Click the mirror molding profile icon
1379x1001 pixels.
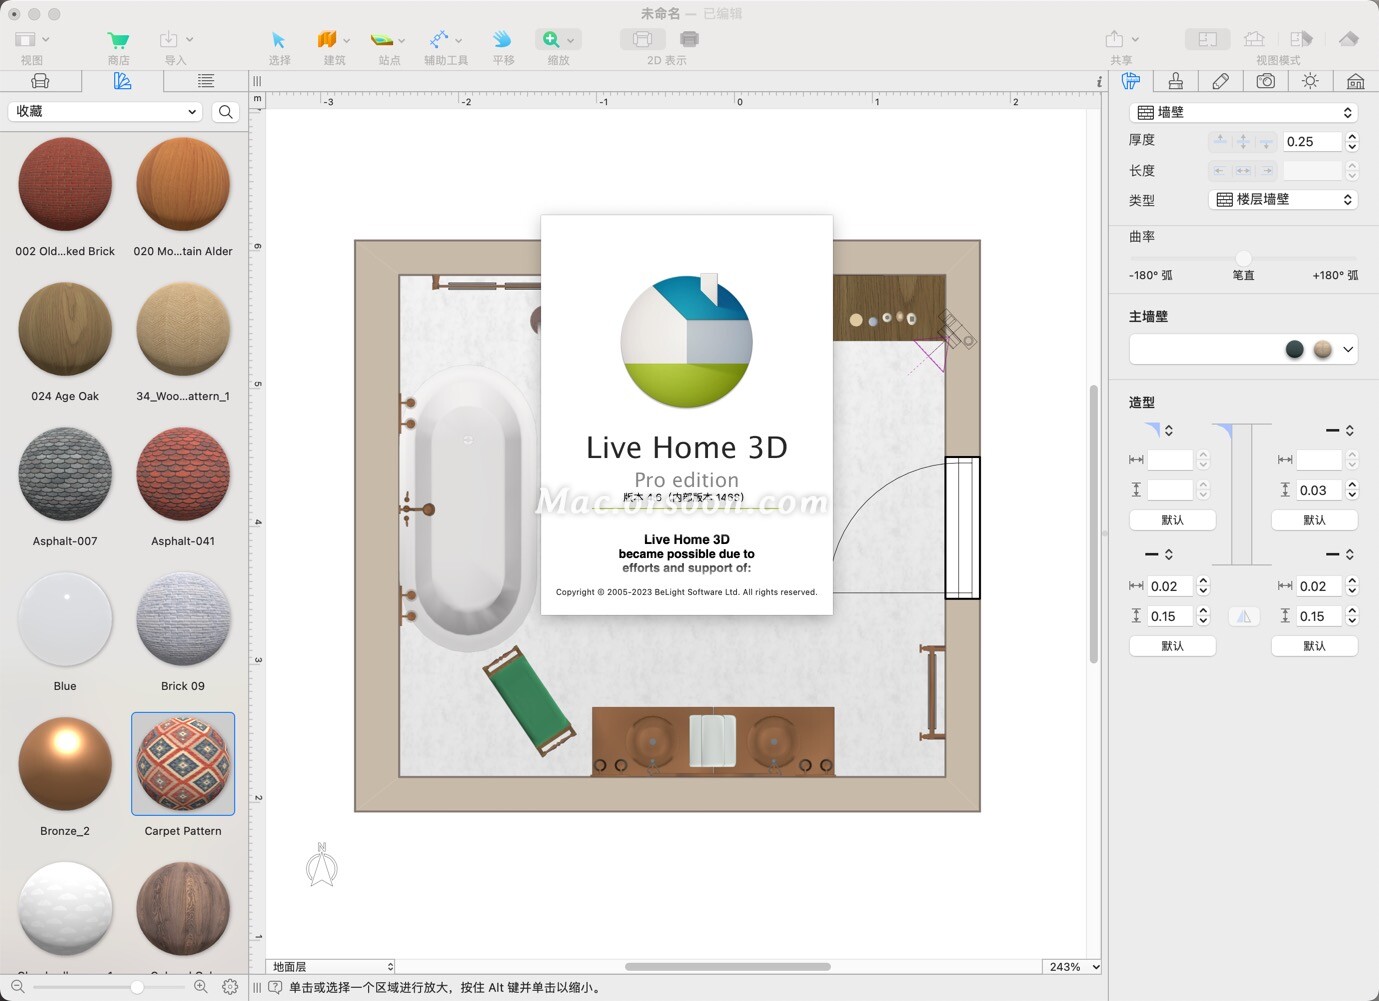coord(1243,616)
